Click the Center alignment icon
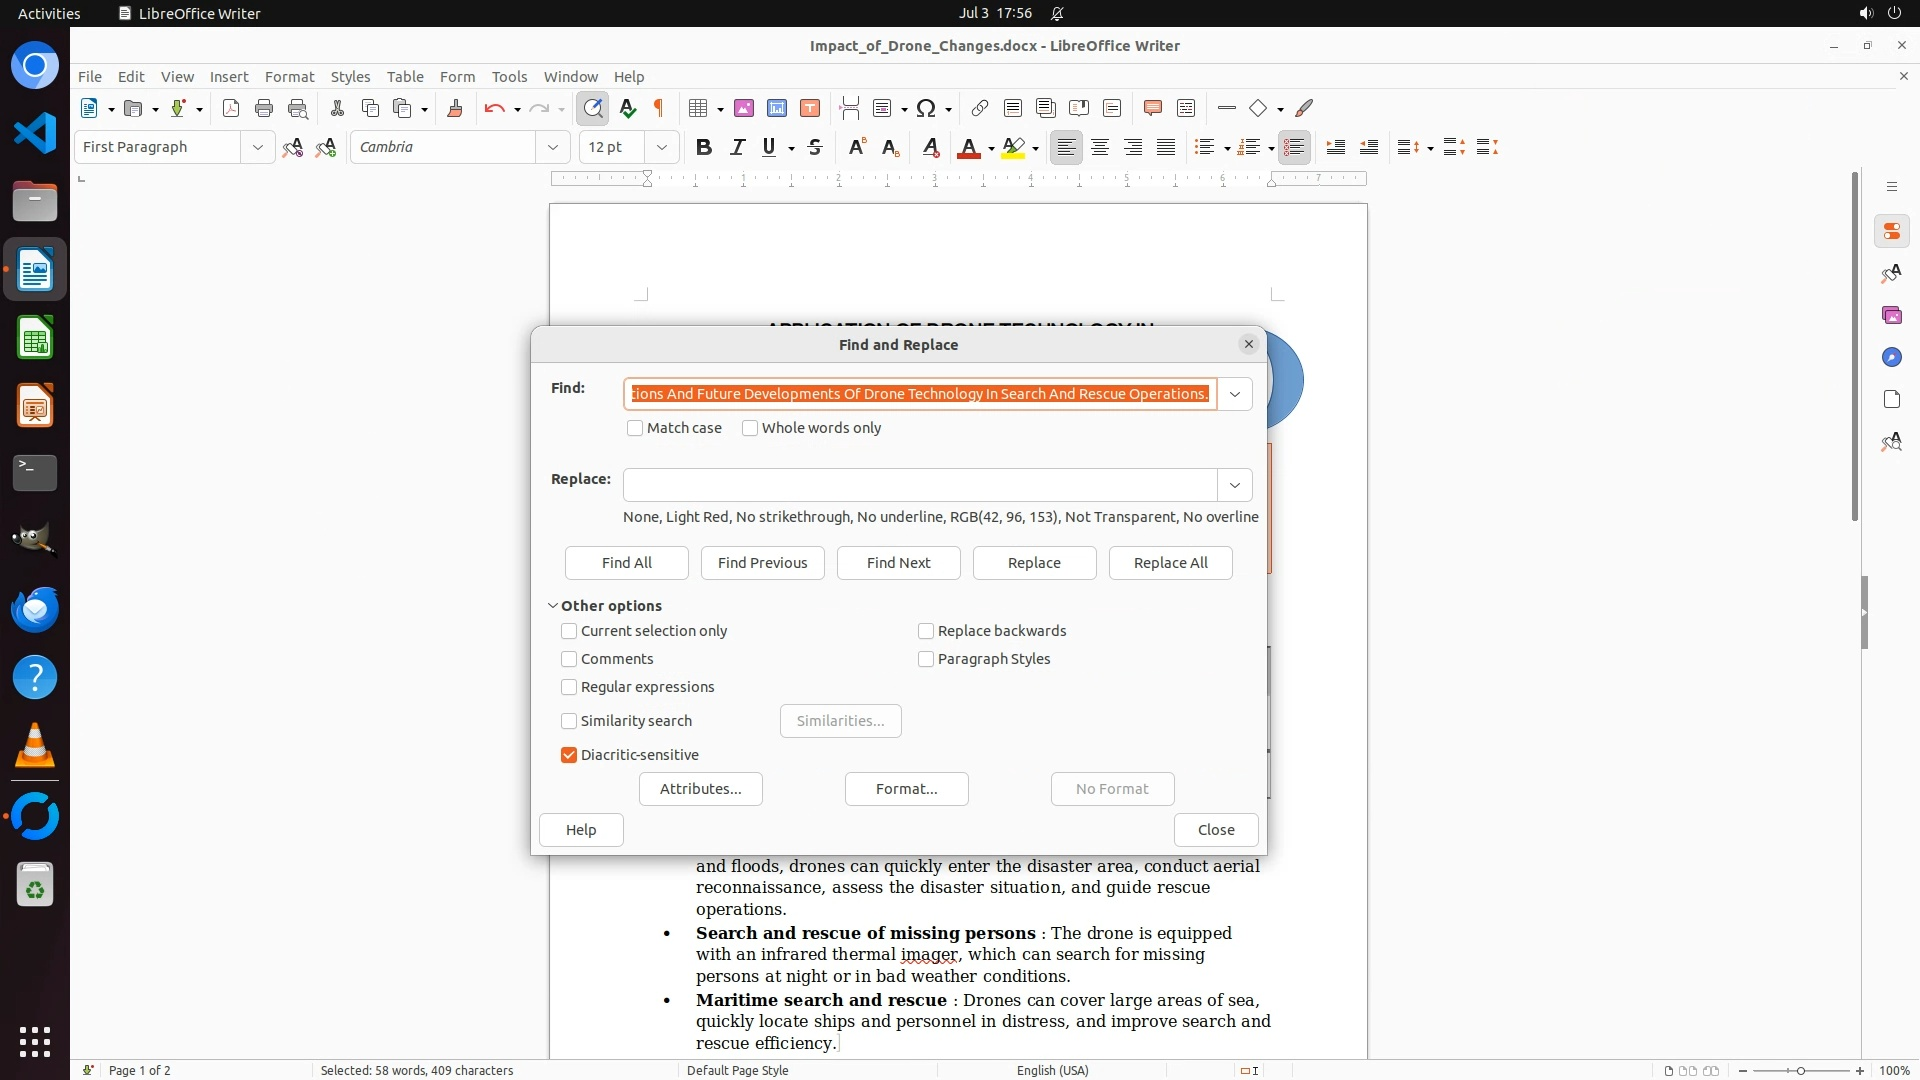The width and height of the screenshot is (1920, 1080). pyautogui.click(x=1100, y=147)
